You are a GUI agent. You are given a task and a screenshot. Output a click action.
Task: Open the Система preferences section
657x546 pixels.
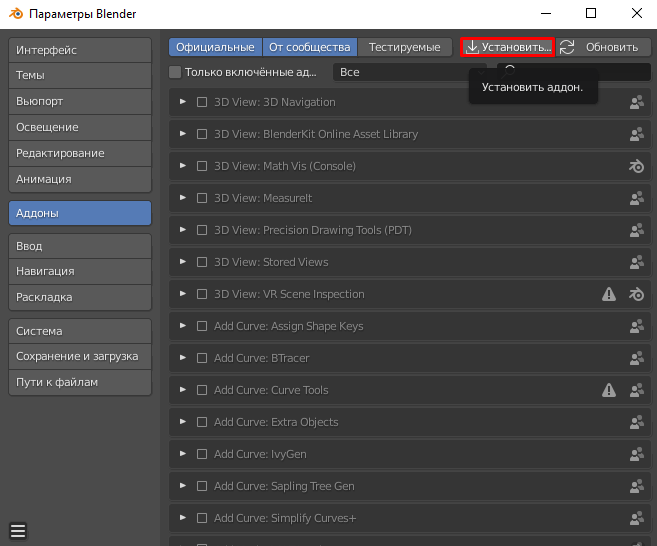(80, 331)
